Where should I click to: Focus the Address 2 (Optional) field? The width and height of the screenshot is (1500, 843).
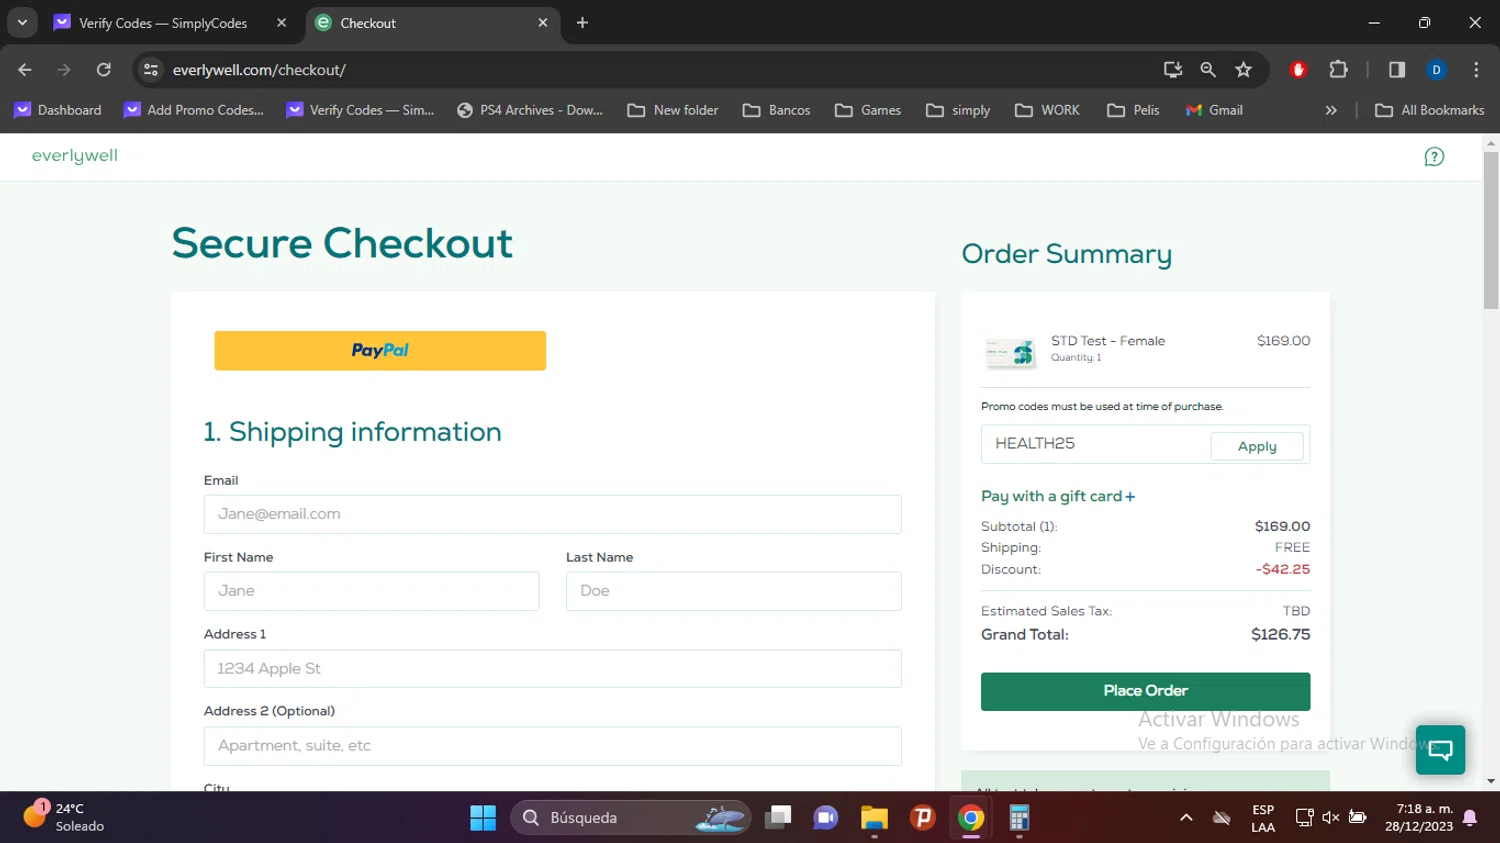[552, 746]
